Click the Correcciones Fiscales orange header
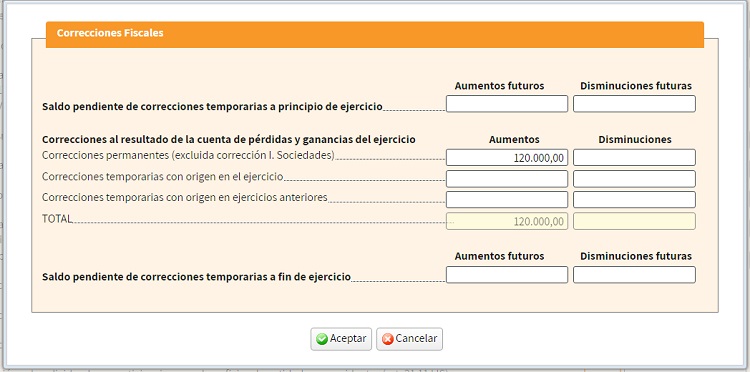Screen dimensions: 750x372 [375, 34]
